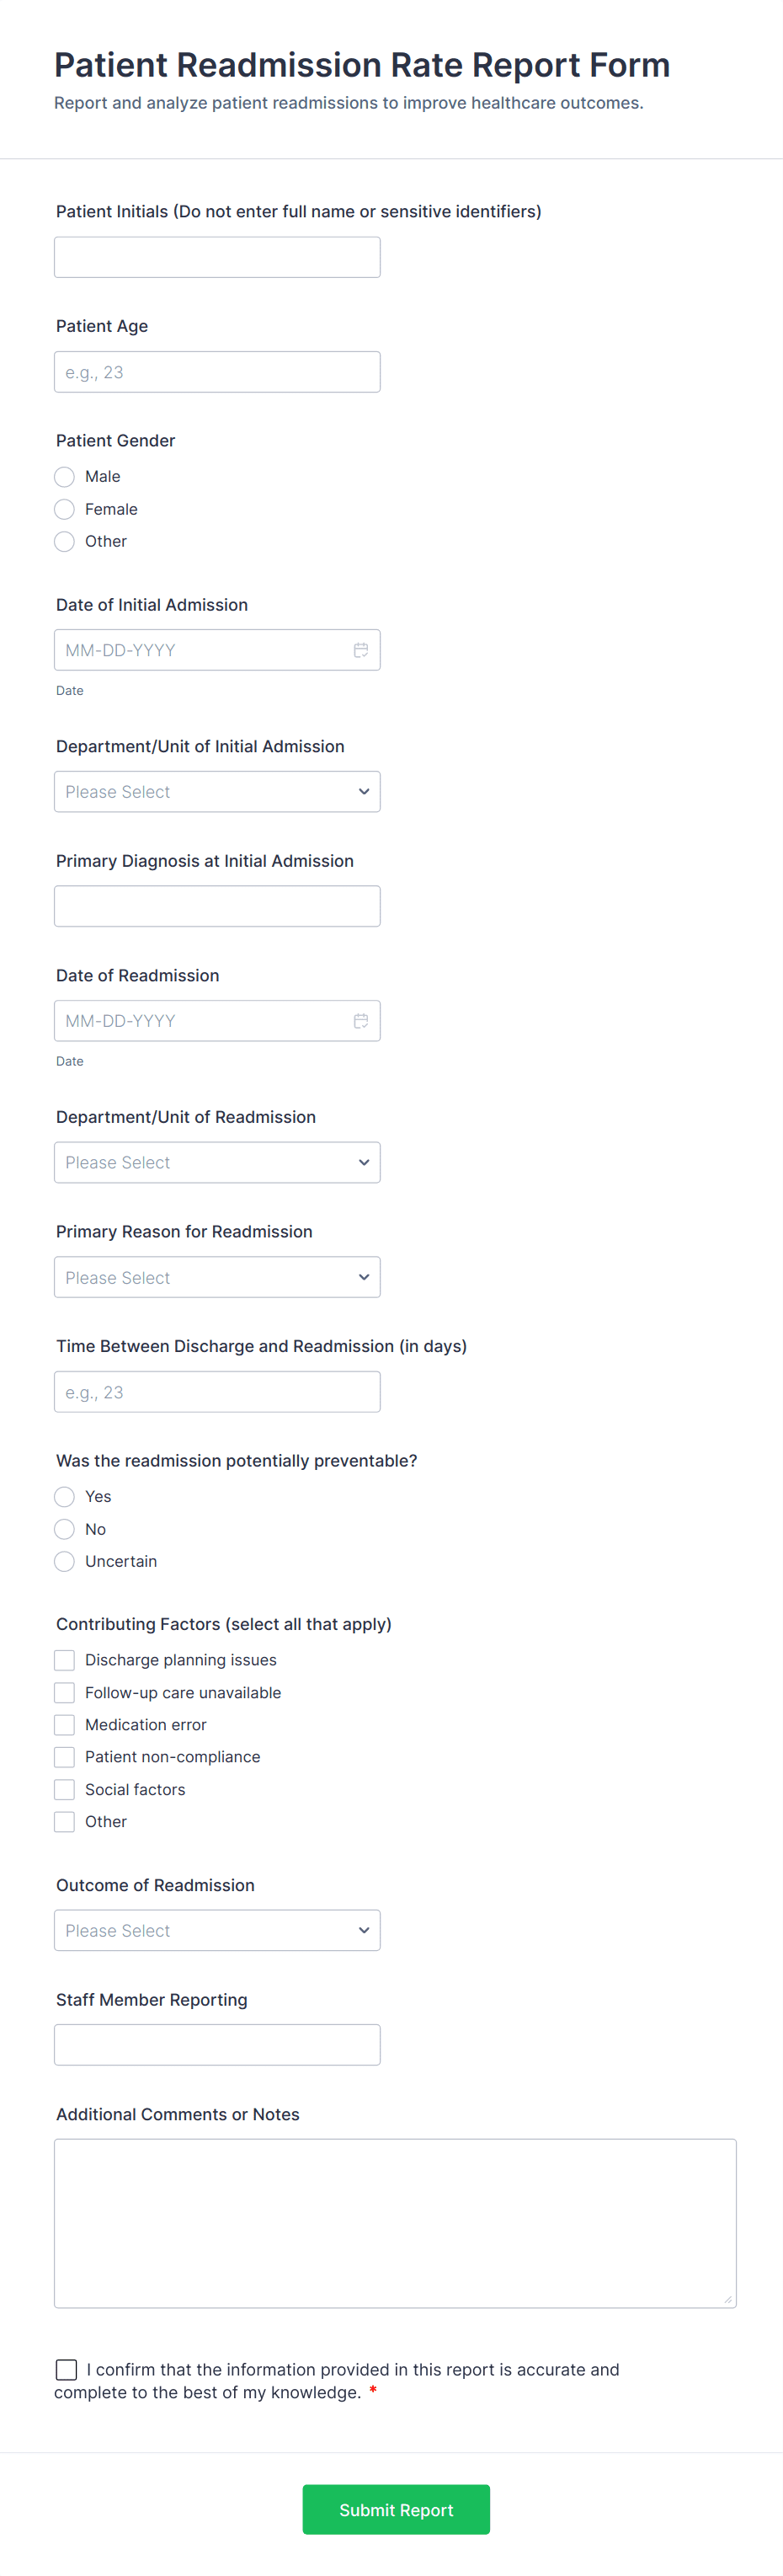The height and width of the screenshot is (2576, 783).
Task: Open the Outcome of Readmission dropdown
Action: pos(217,1930)
